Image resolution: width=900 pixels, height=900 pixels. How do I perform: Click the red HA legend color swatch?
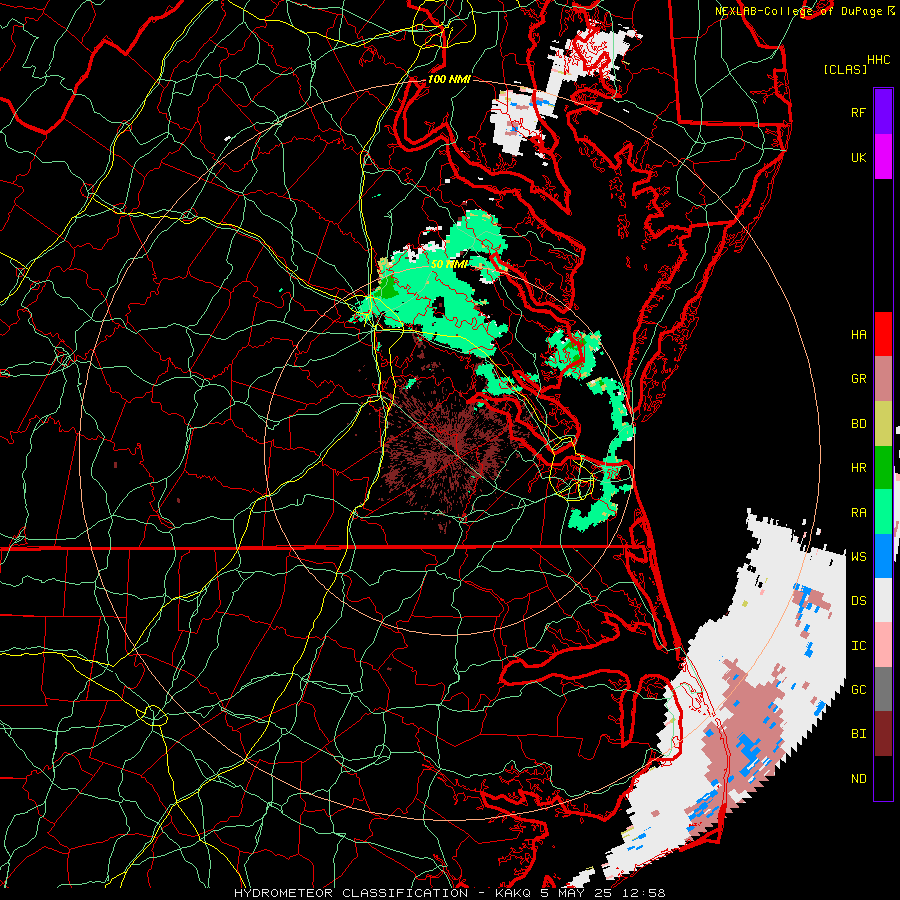tap(883, 334)
